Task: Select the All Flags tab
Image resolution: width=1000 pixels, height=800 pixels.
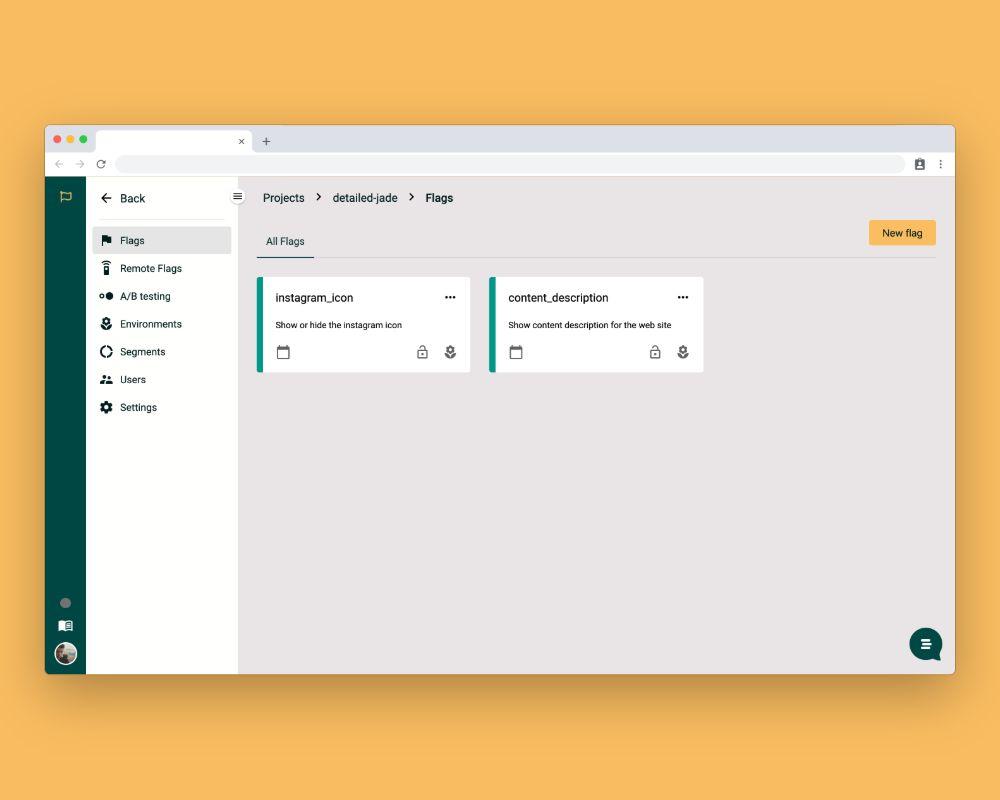Action: 285,241
